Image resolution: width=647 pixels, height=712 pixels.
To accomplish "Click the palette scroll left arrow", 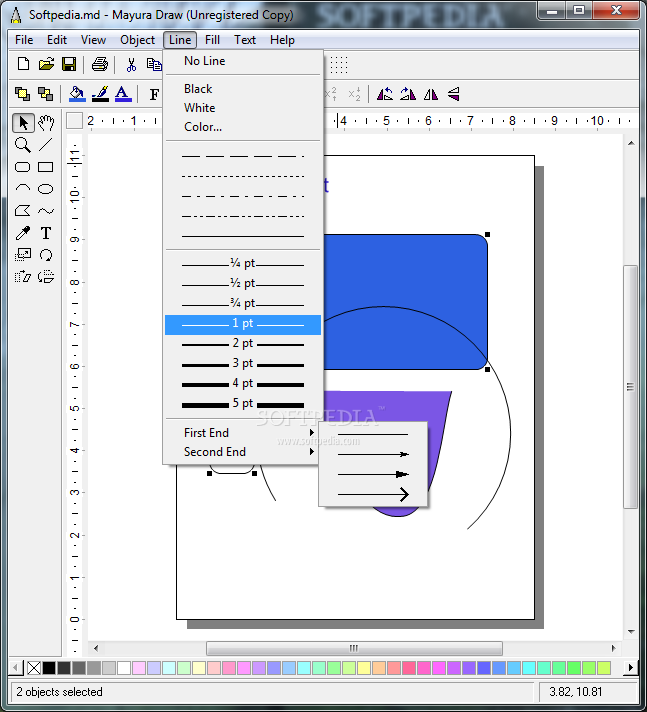I will 16,668.
